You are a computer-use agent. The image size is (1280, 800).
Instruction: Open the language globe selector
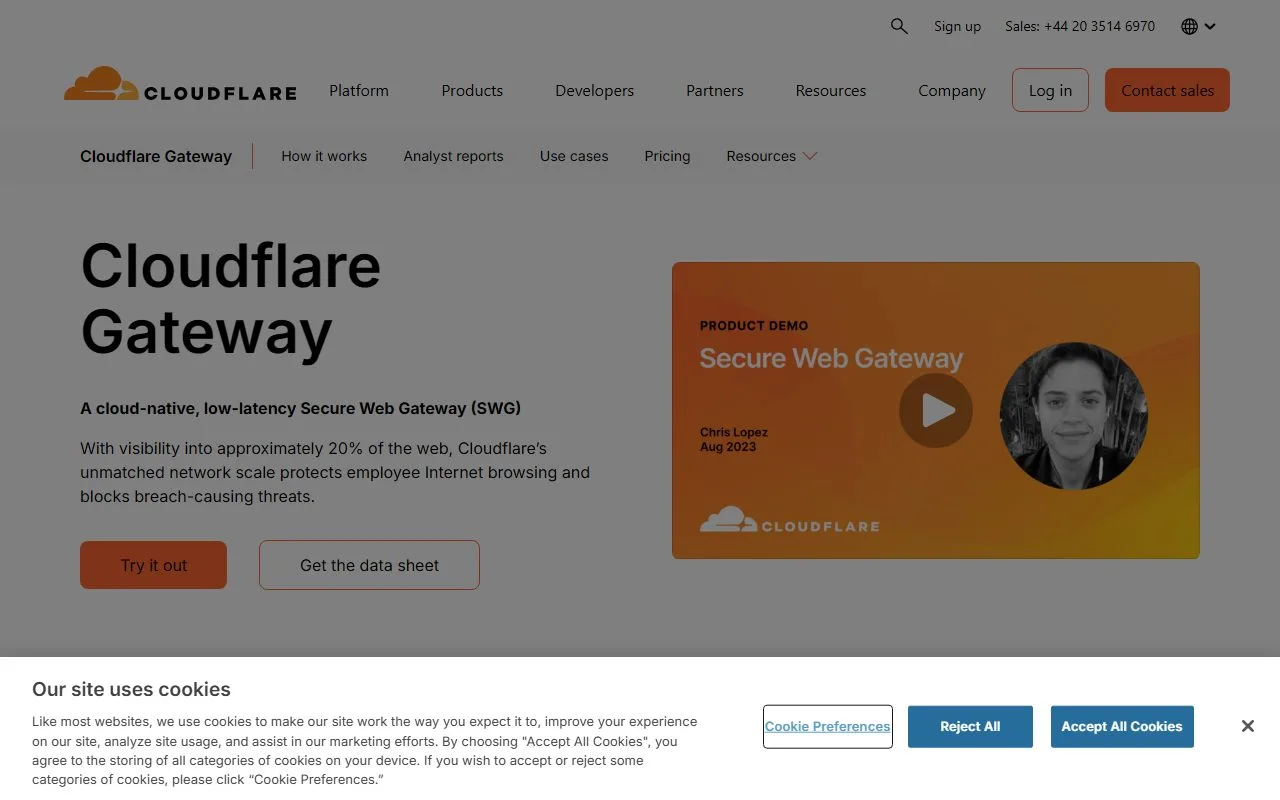1198,26
